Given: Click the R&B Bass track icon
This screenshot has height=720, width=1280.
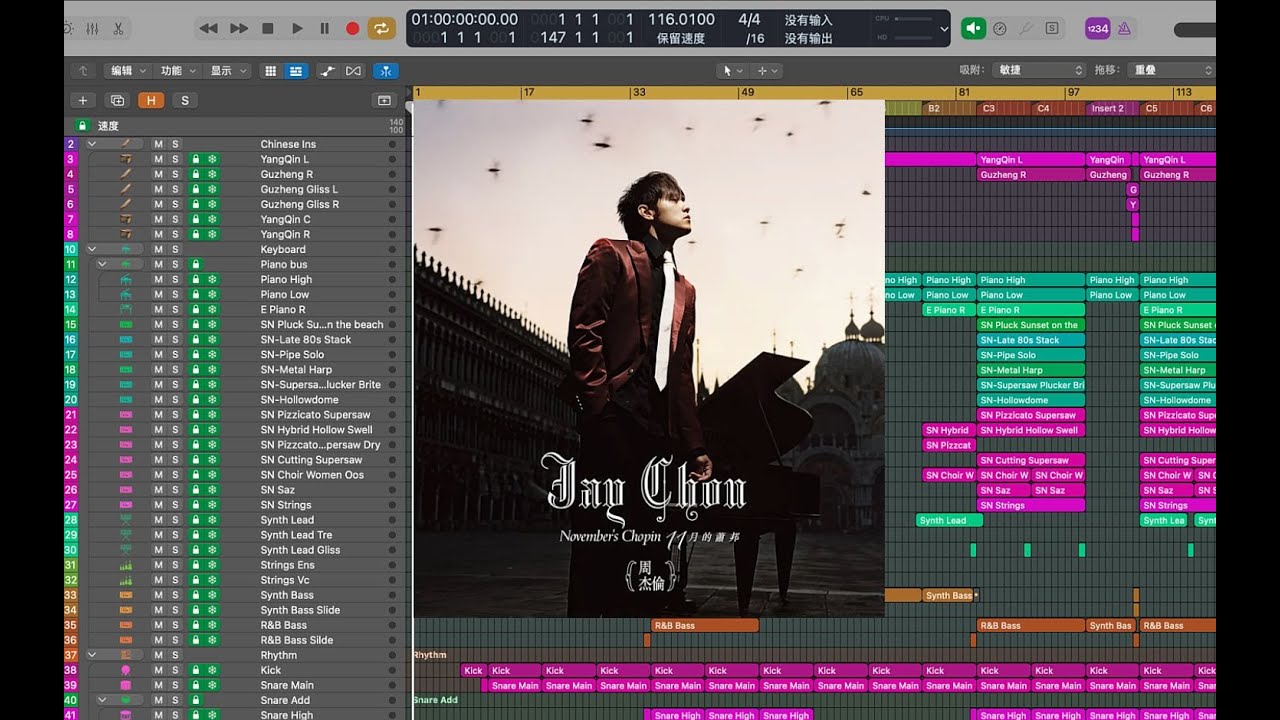Looking at the screenshot, I should tap(126, 625).
